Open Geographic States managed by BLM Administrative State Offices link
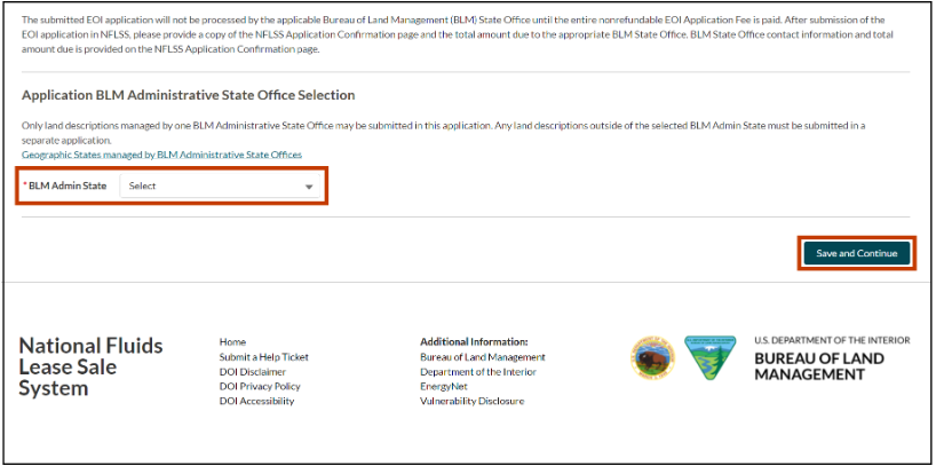This screenshot has width=934, height=467. (161, 155)
